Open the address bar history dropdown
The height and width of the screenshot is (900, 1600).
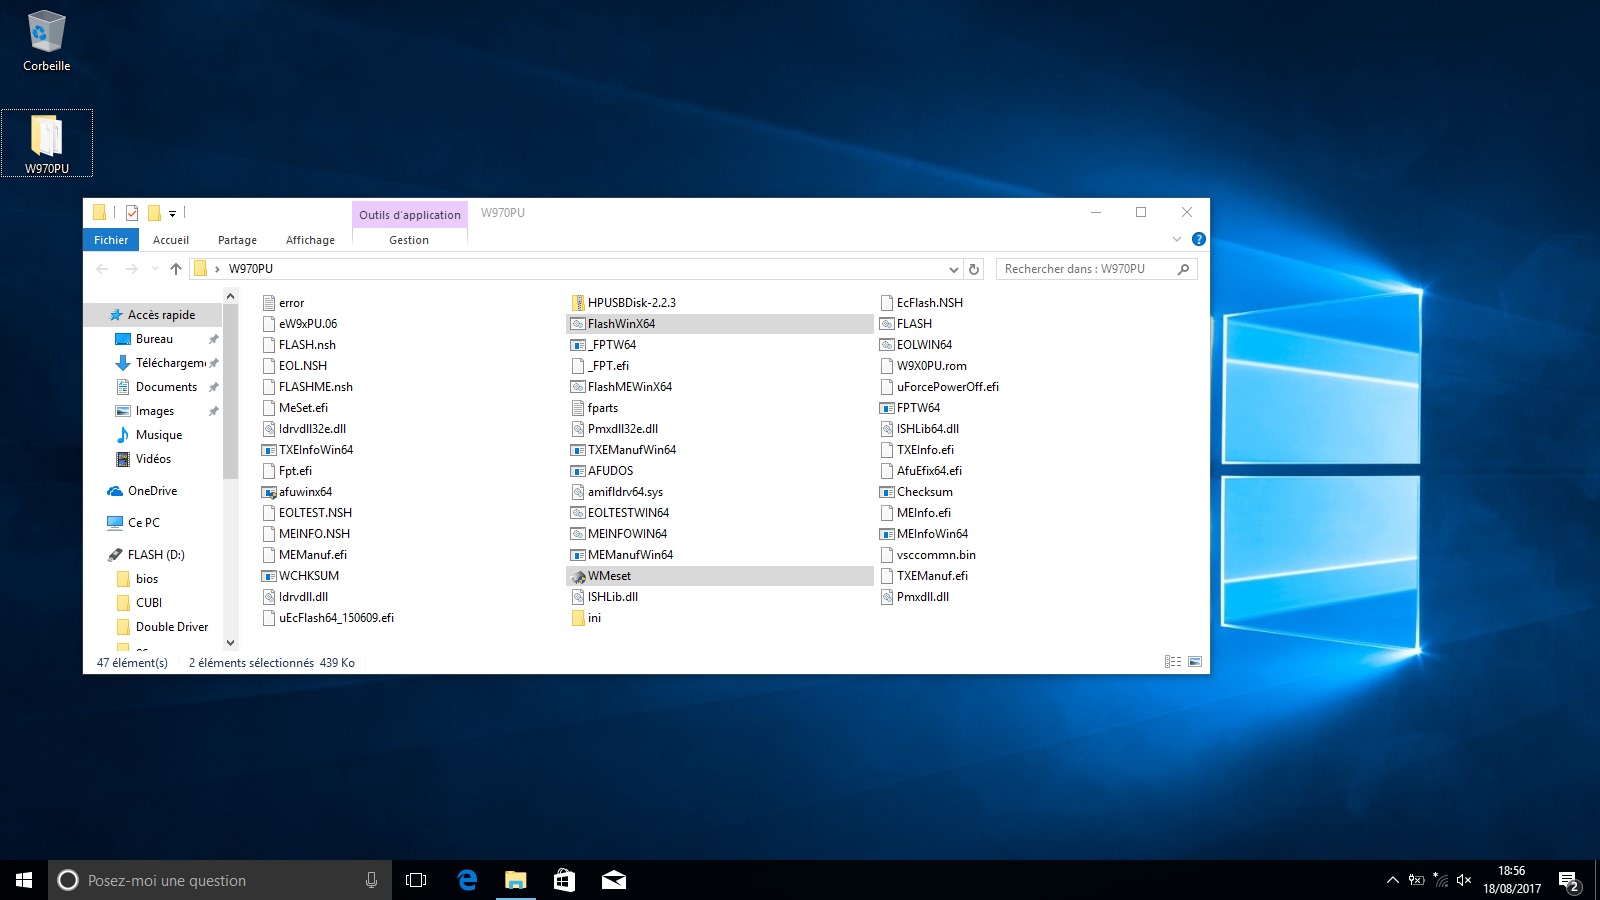point(953,269)
